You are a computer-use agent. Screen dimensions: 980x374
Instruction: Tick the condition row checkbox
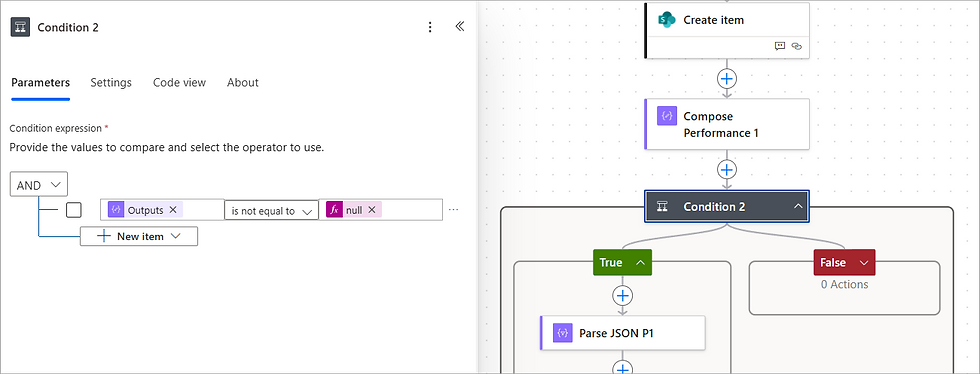(x=74, y=210)
